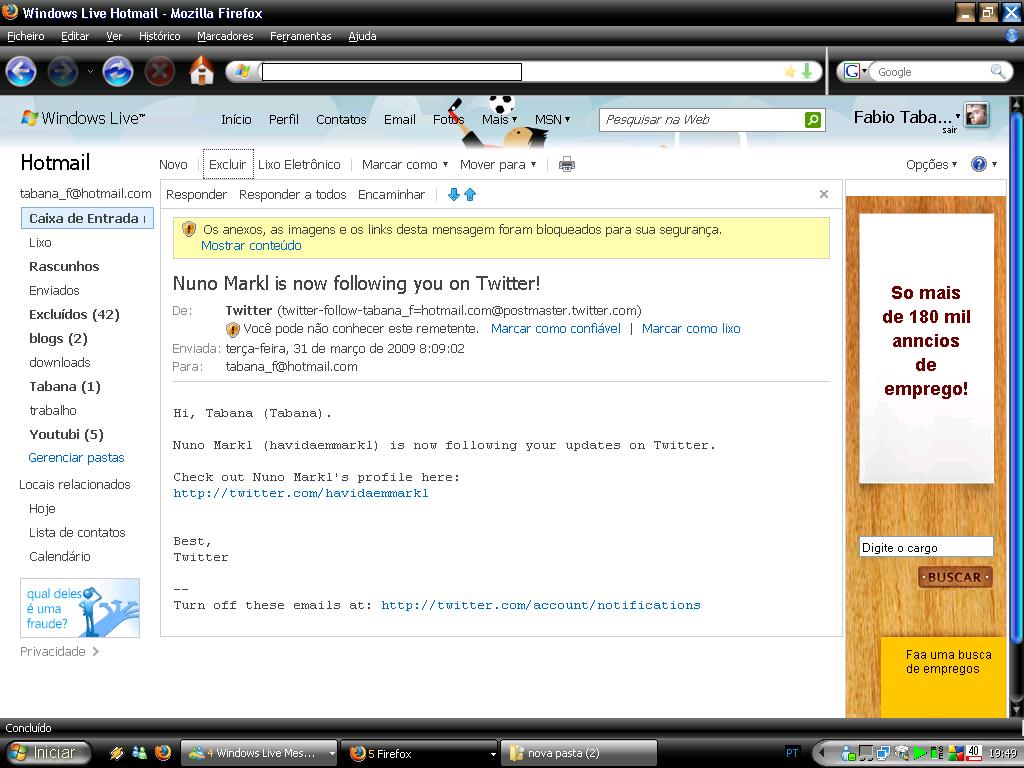
Task: Reload the page with the refresh icon
Action: coord(118,71)
